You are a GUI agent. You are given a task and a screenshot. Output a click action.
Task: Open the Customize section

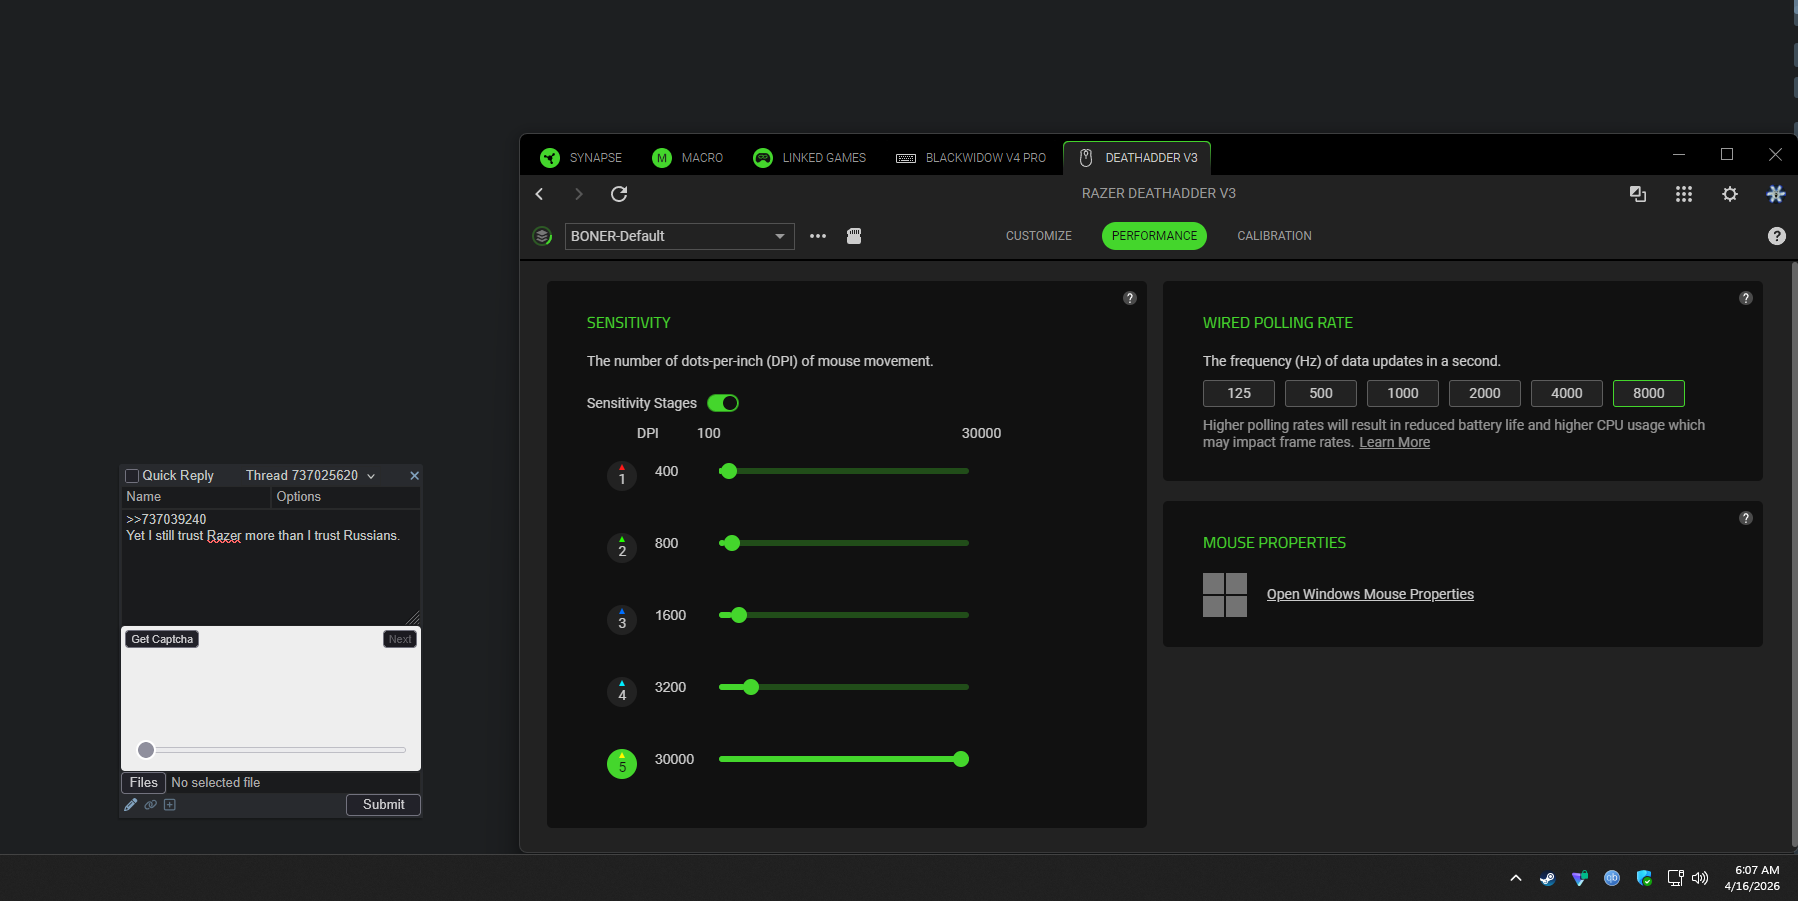click(x=1039, y=236)
